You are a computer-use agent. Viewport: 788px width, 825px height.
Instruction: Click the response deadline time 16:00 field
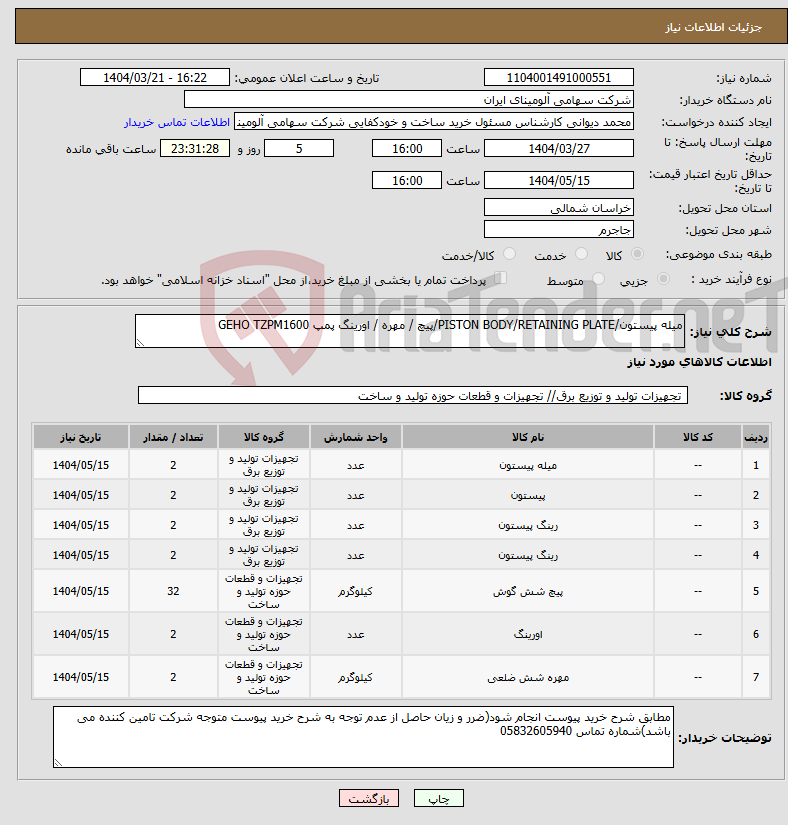click(x=407, y=148)
